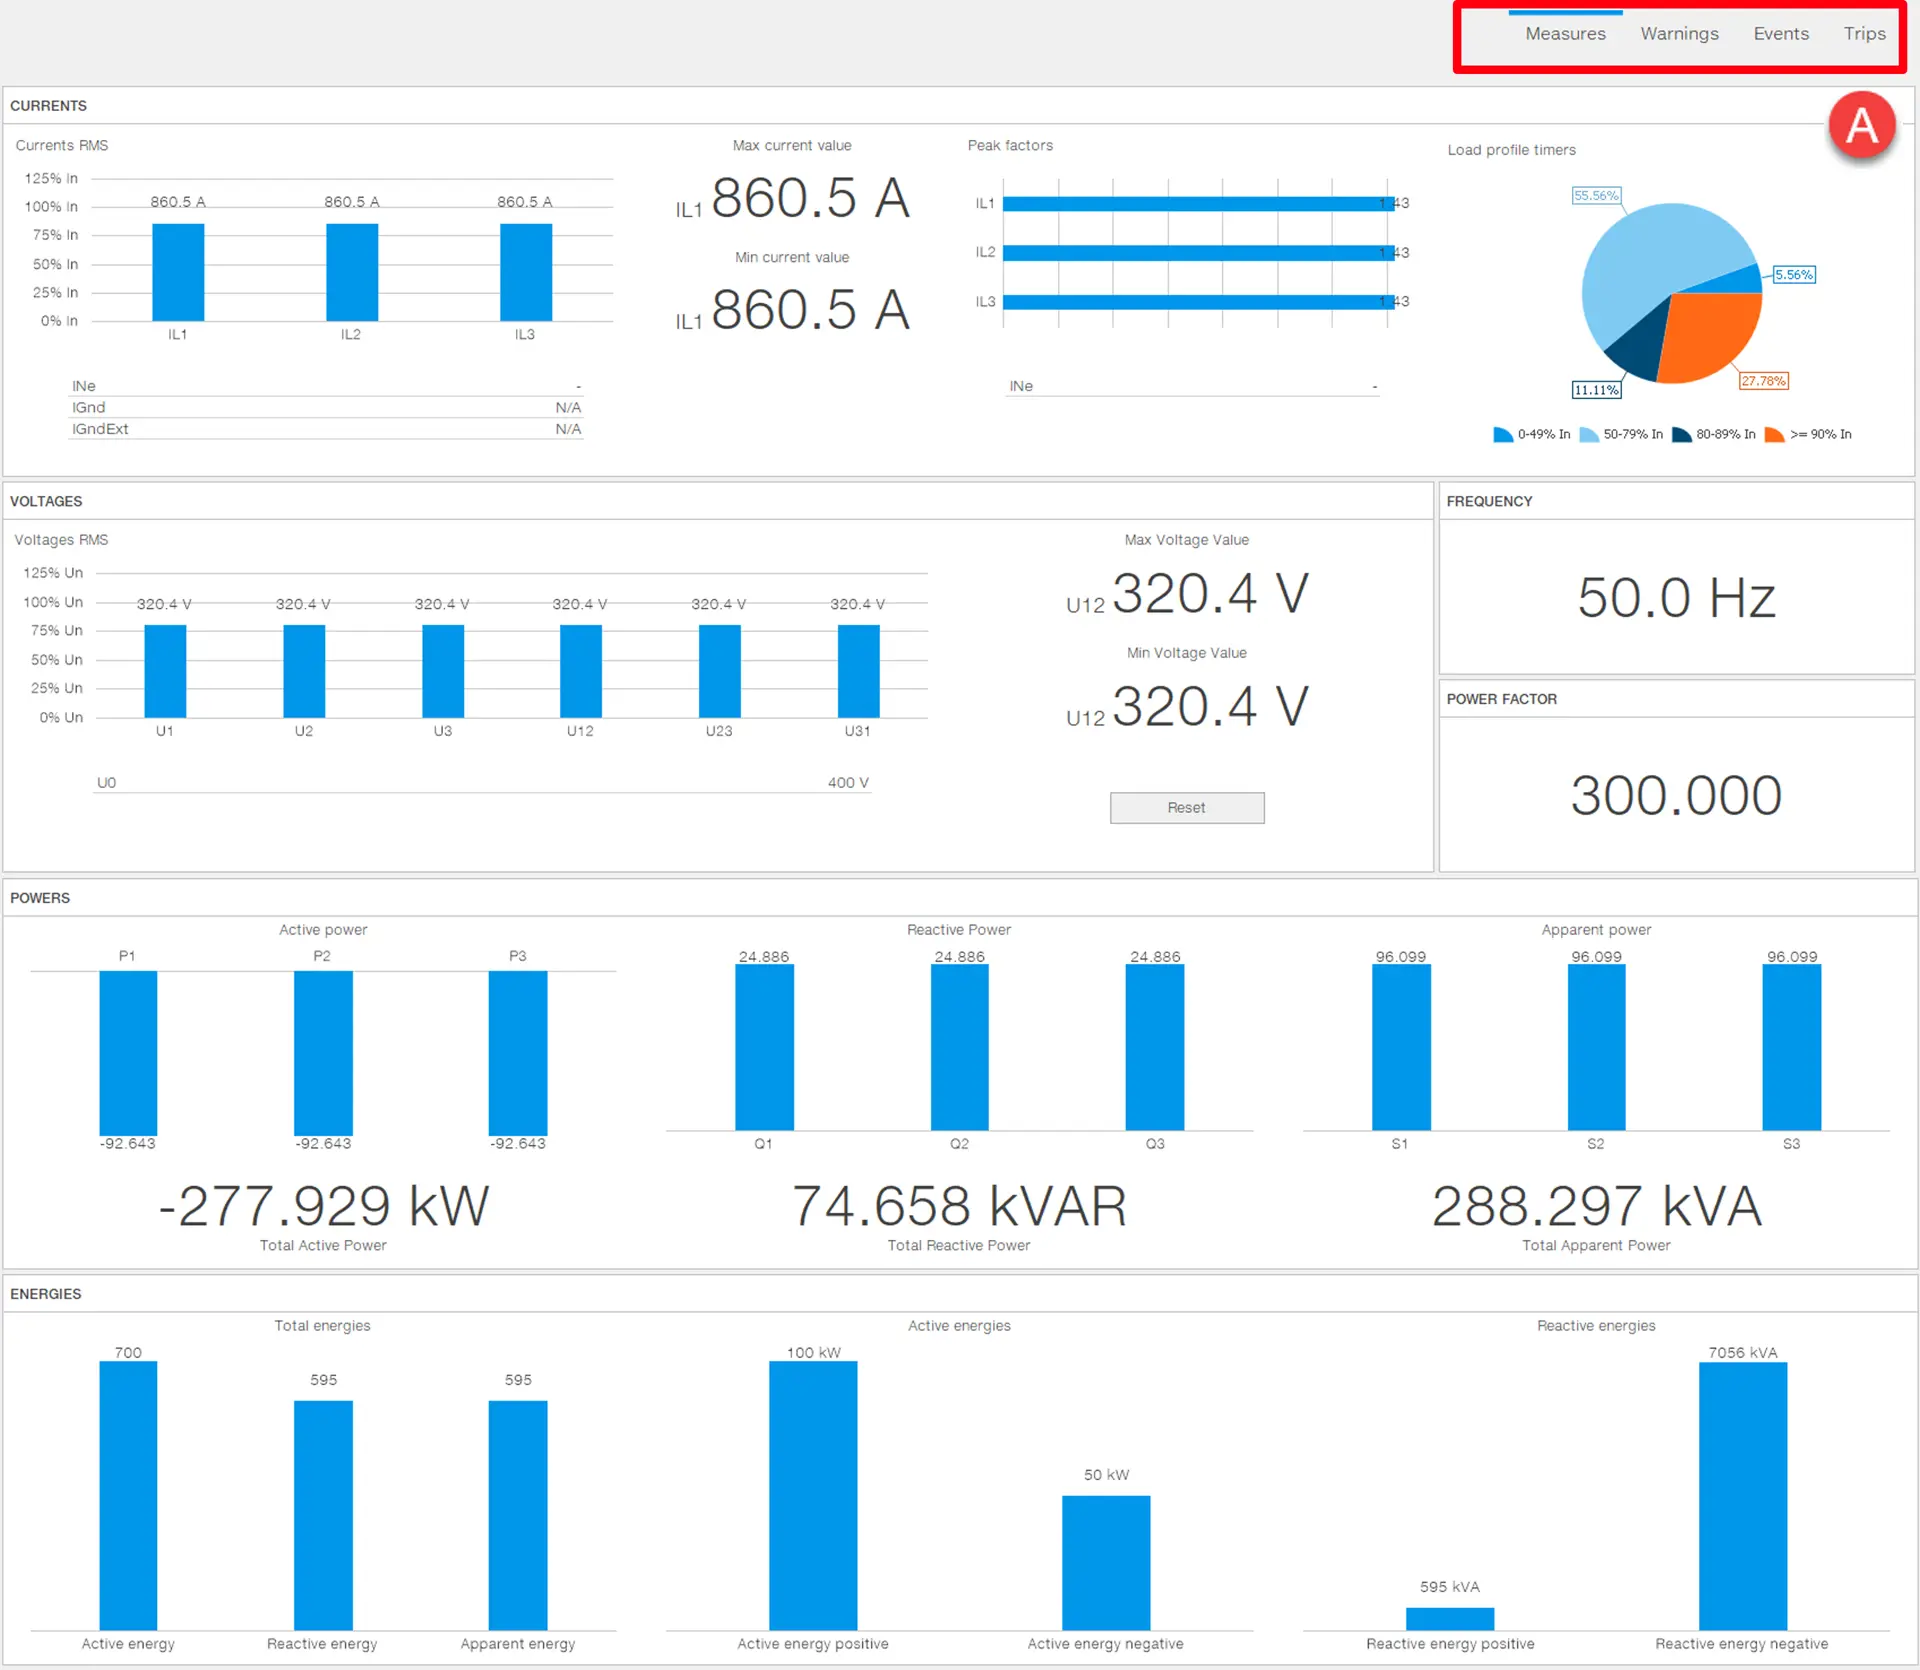Click the 50-79% In legend swatch

coord(1588,435)
